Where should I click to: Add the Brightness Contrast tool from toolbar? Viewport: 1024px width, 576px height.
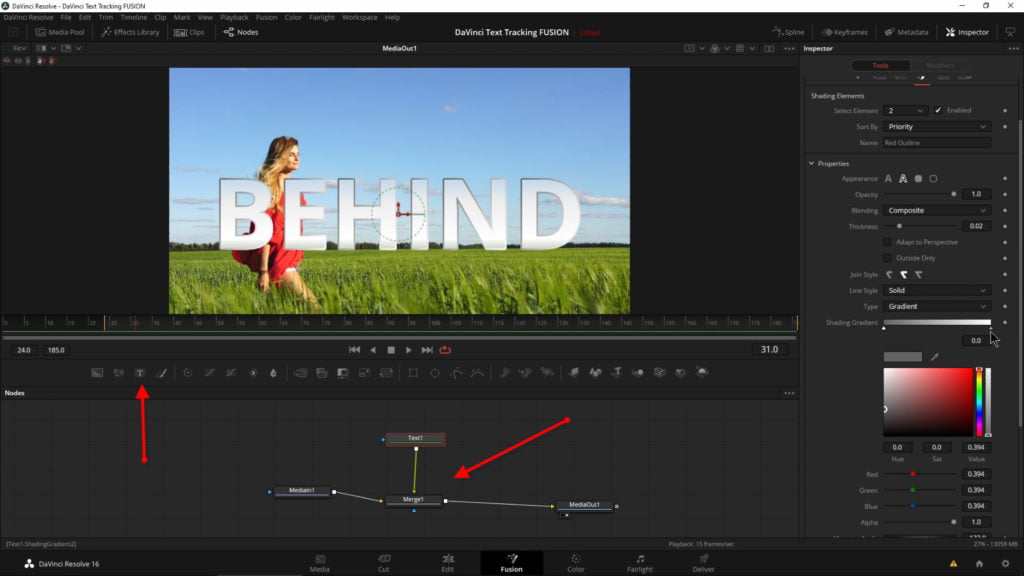point(253,373)
